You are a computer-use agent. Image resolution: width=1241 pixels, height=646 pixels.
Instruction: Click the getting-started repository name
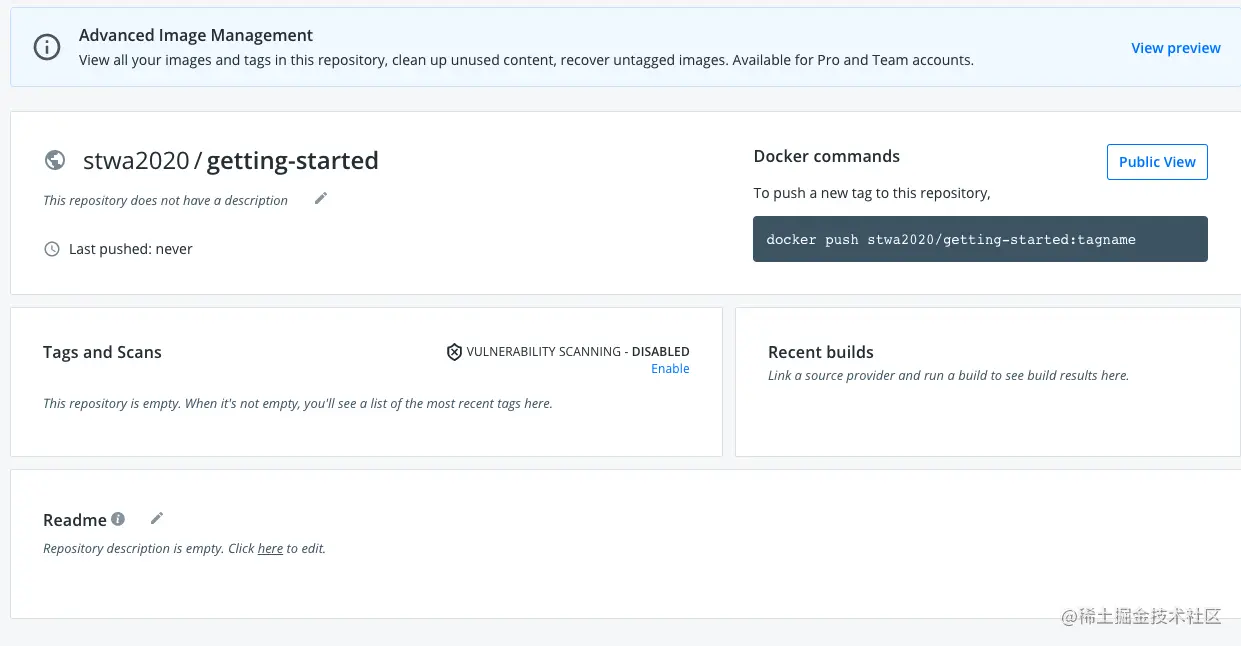click(x=292, y=161)
